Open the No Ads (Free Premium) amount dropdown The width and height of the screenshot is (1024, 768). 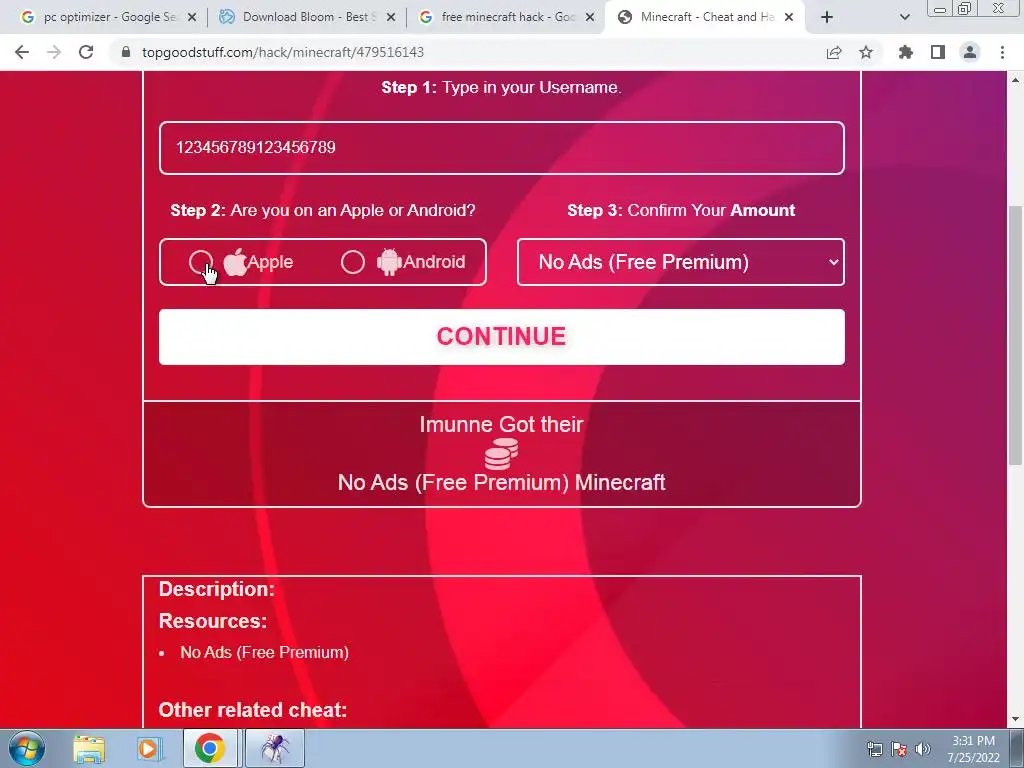coord(680,262)
